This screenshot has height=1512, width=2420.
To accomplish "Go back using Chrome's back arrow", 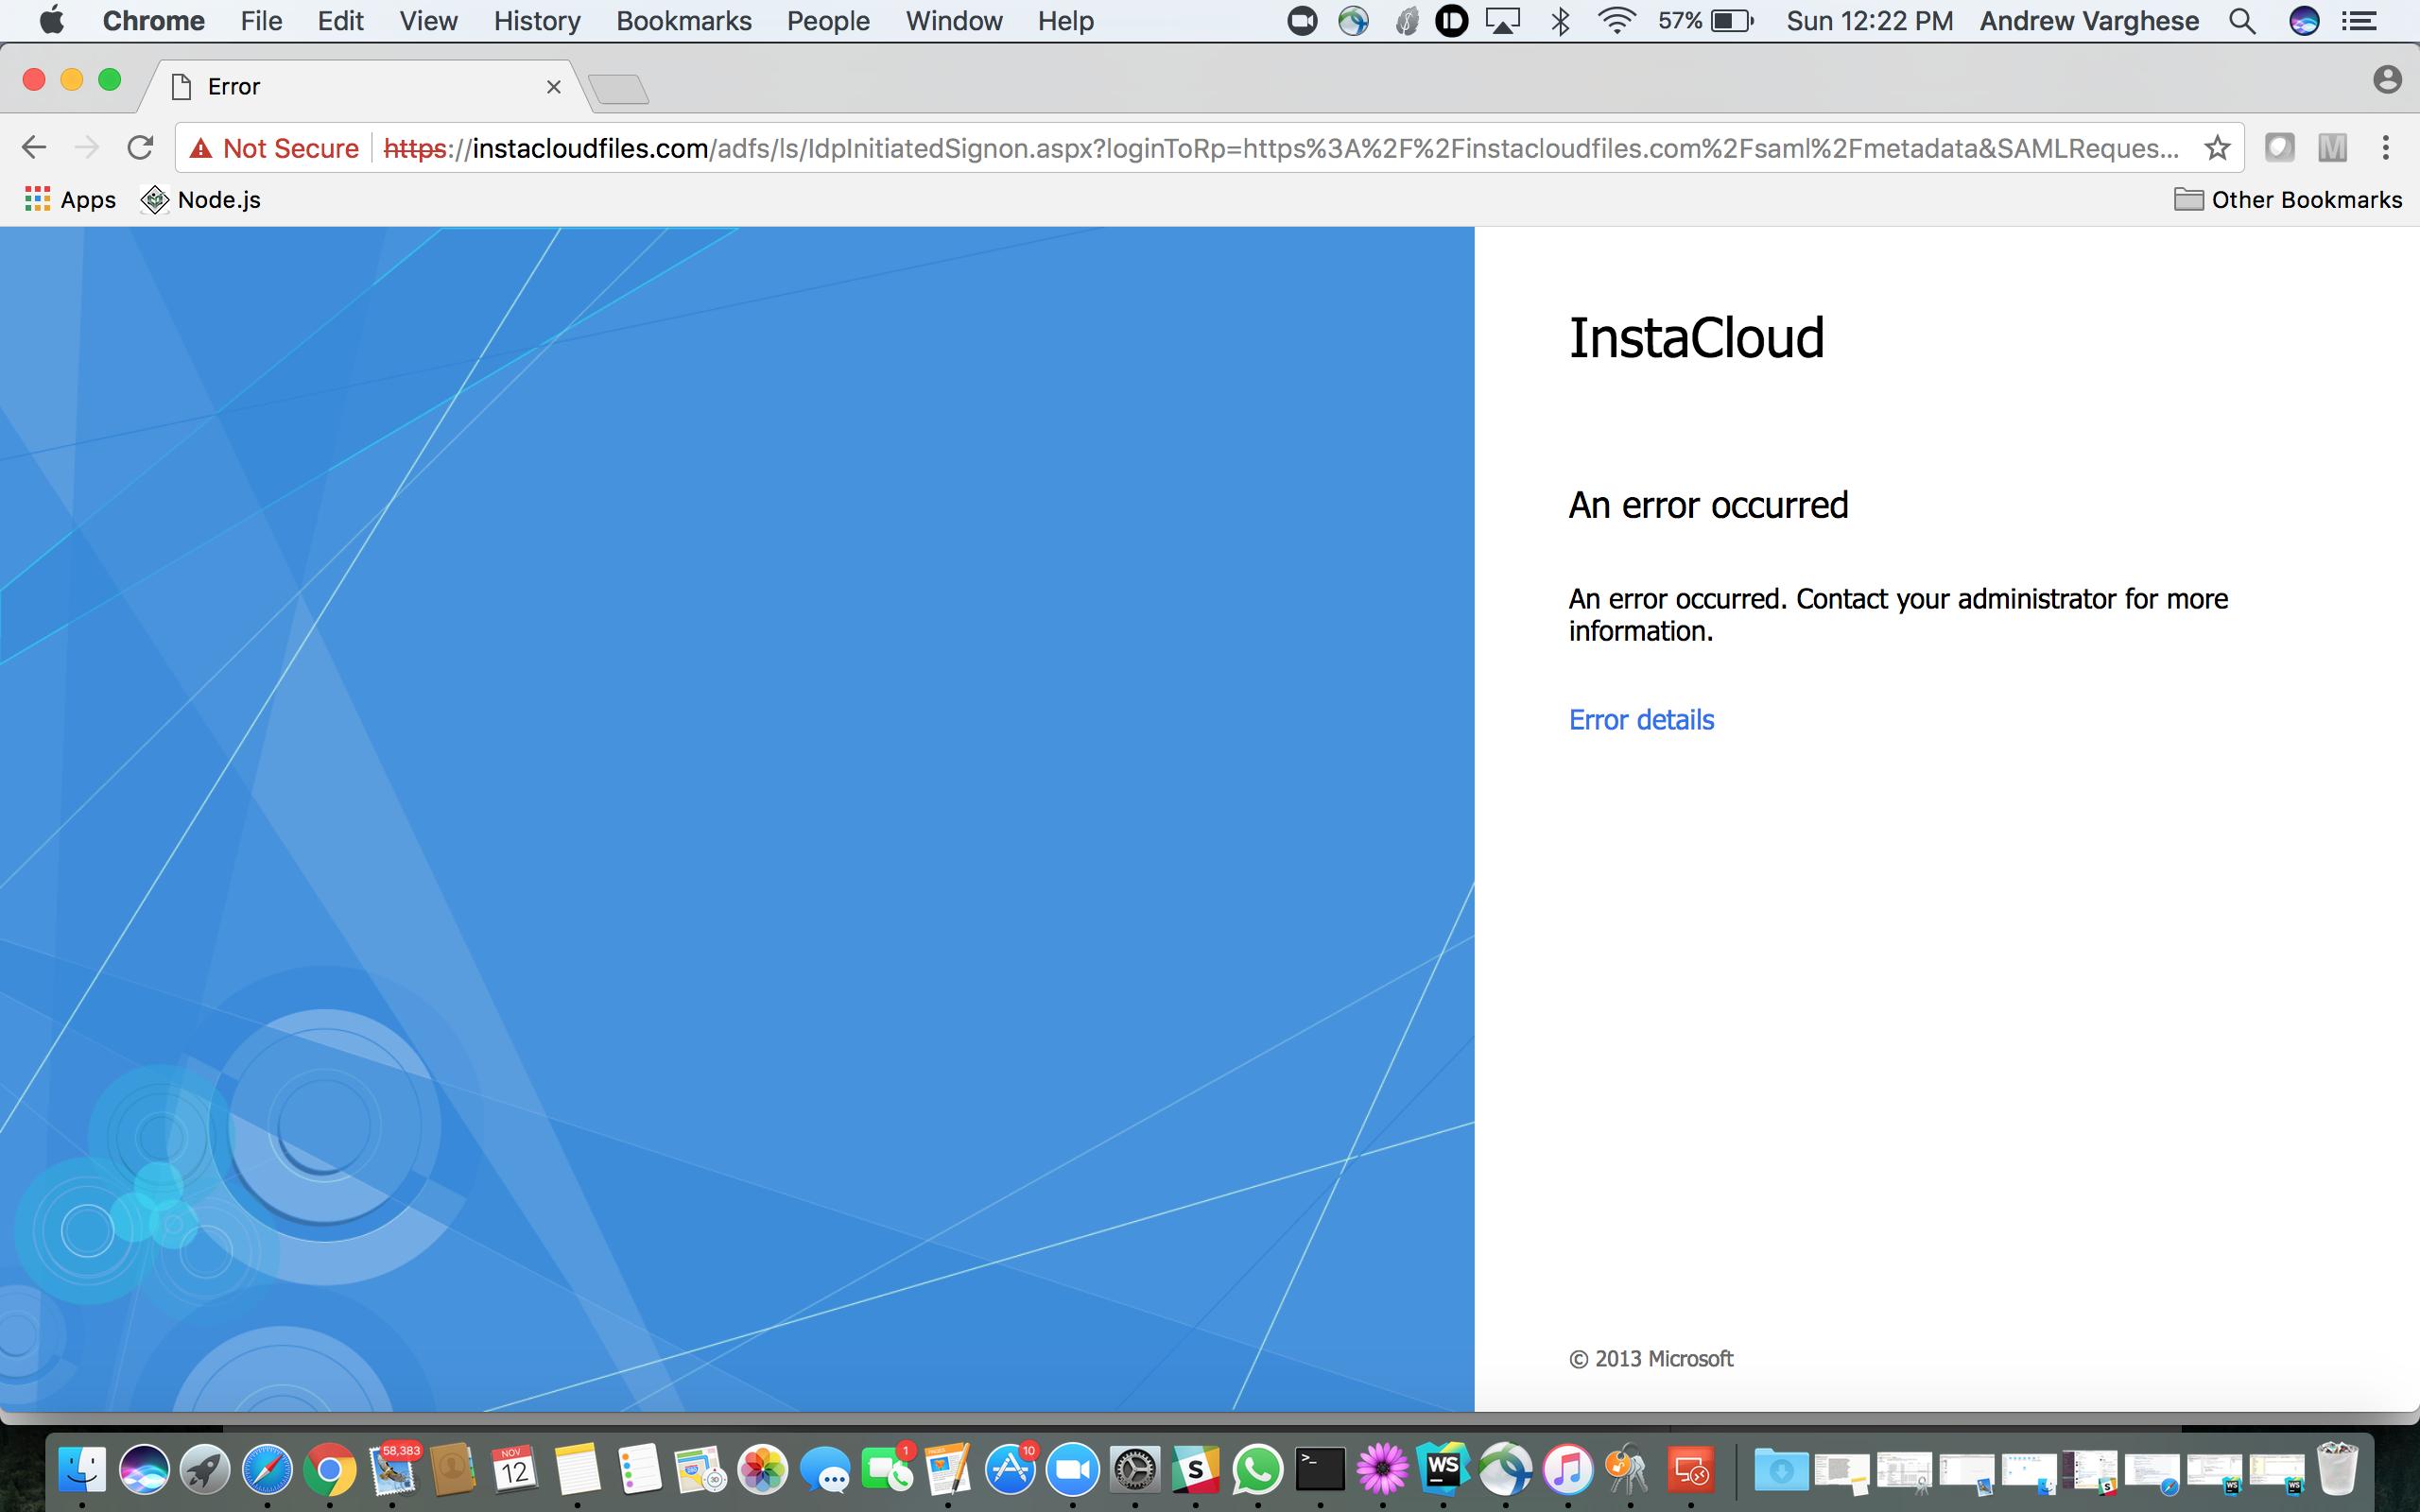I will point(34,148).
